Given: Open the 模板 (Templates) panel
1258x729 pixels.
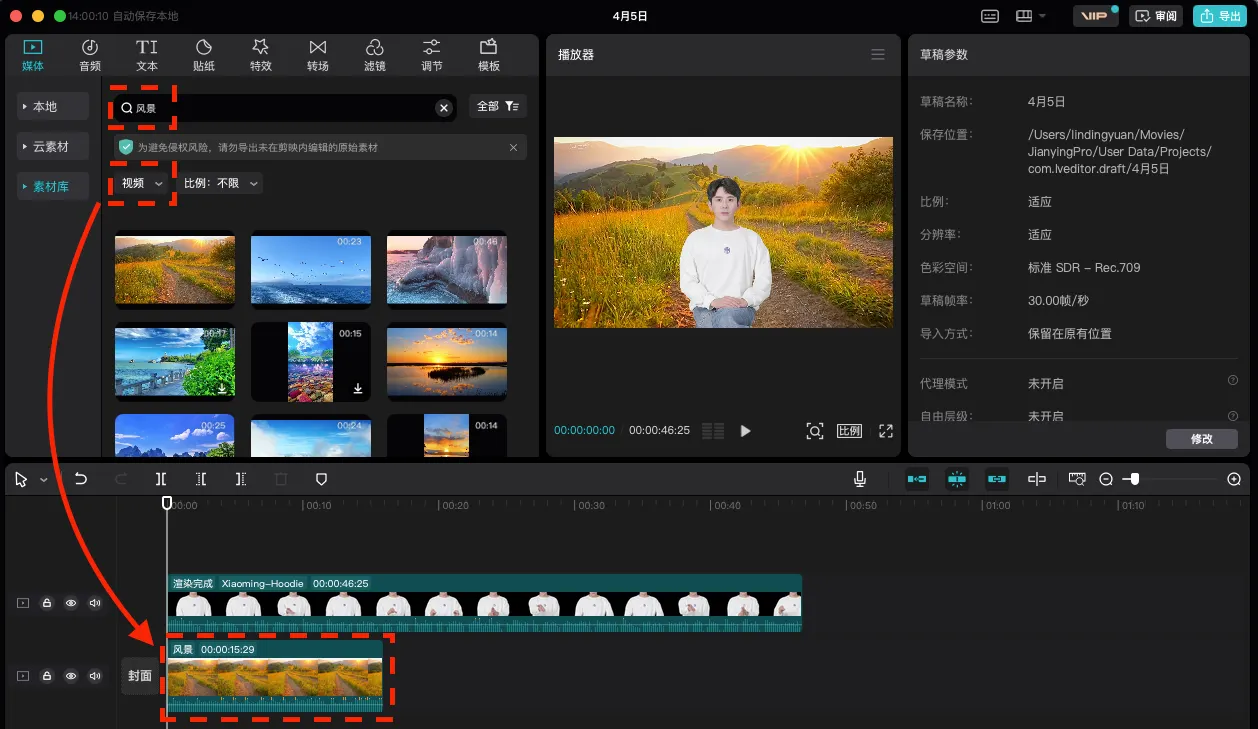Looking at the screenshot, I should [x=489, y=55].
